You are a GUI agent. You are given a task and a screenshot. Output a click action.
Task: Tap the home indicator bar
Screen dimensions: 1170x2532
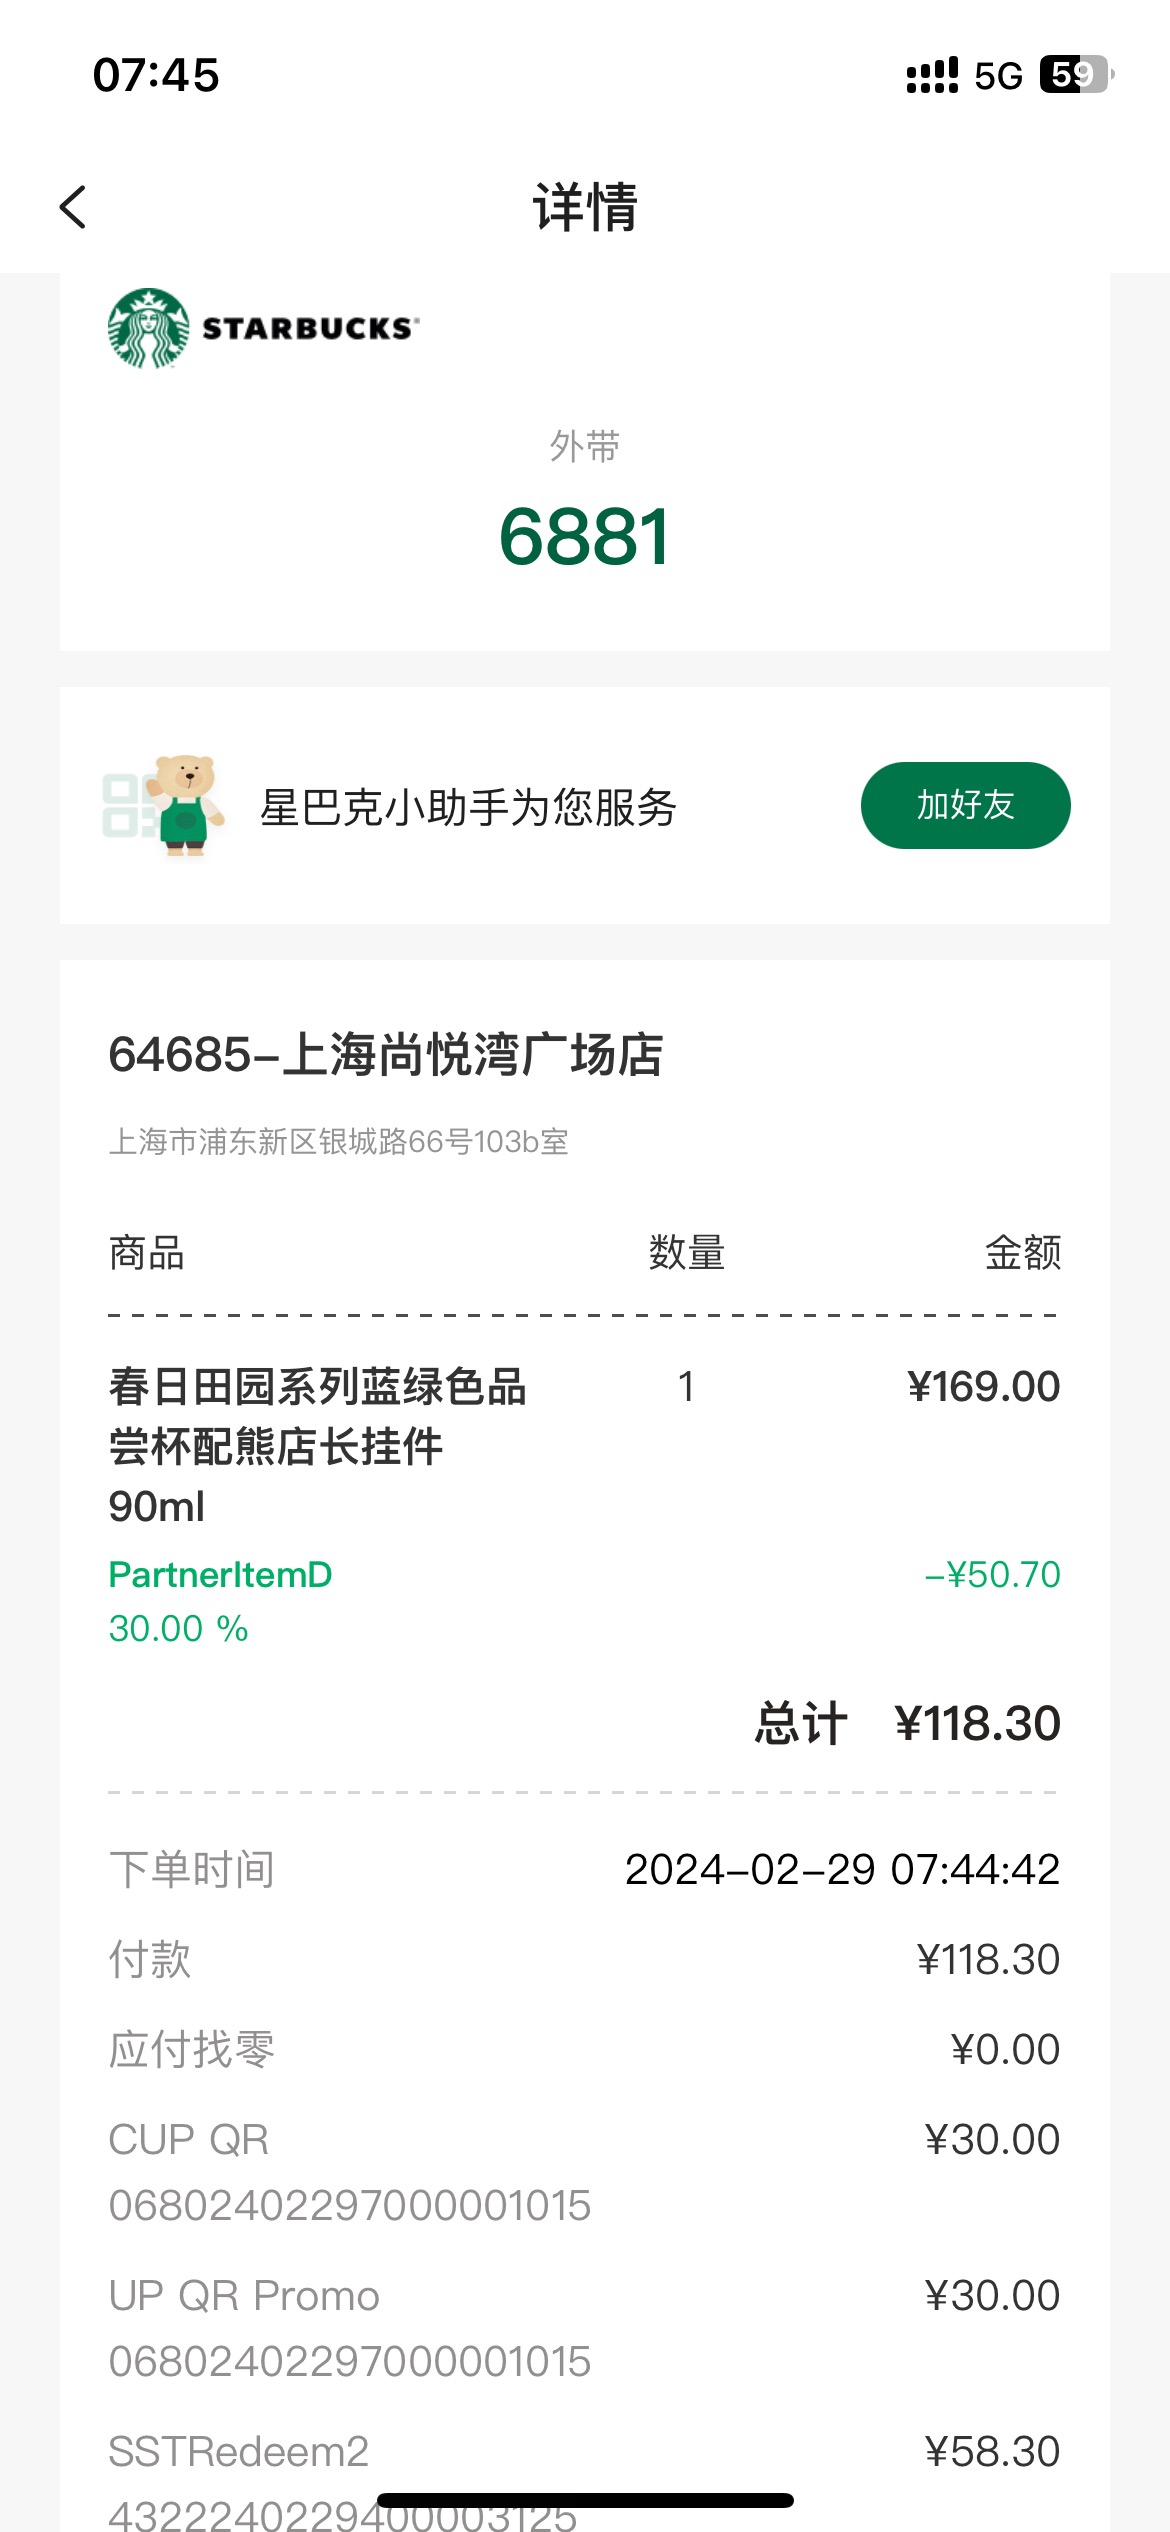tap(585, 2500)
